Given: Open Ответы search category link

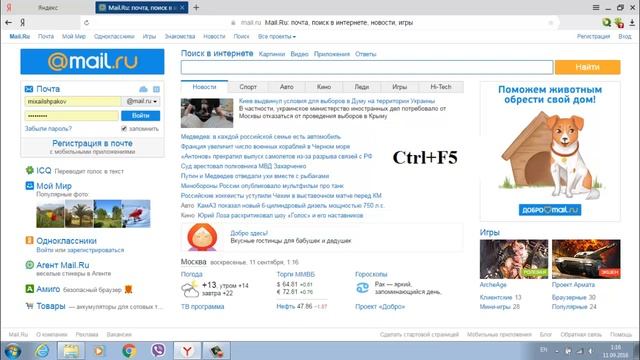Looking at the screenshot, I should click(365, 54).
